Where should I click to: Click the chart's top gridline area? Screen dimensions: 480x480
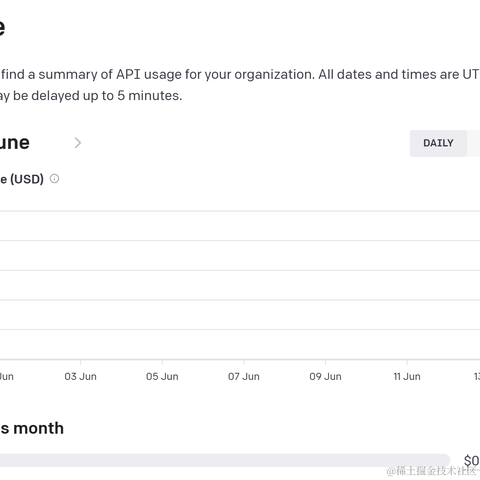(240, 211)
